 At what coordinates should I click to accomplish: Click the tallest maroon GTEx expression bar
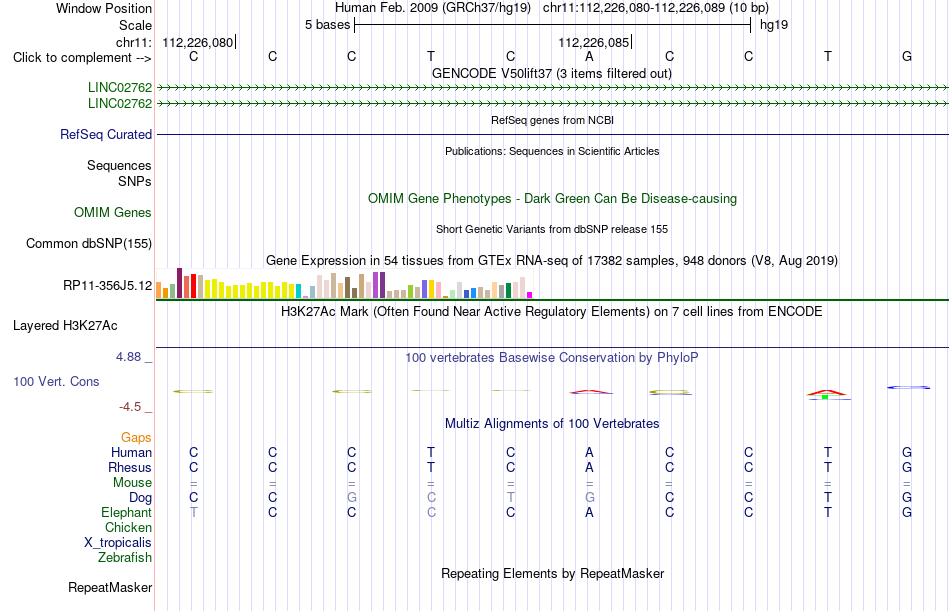179,283
